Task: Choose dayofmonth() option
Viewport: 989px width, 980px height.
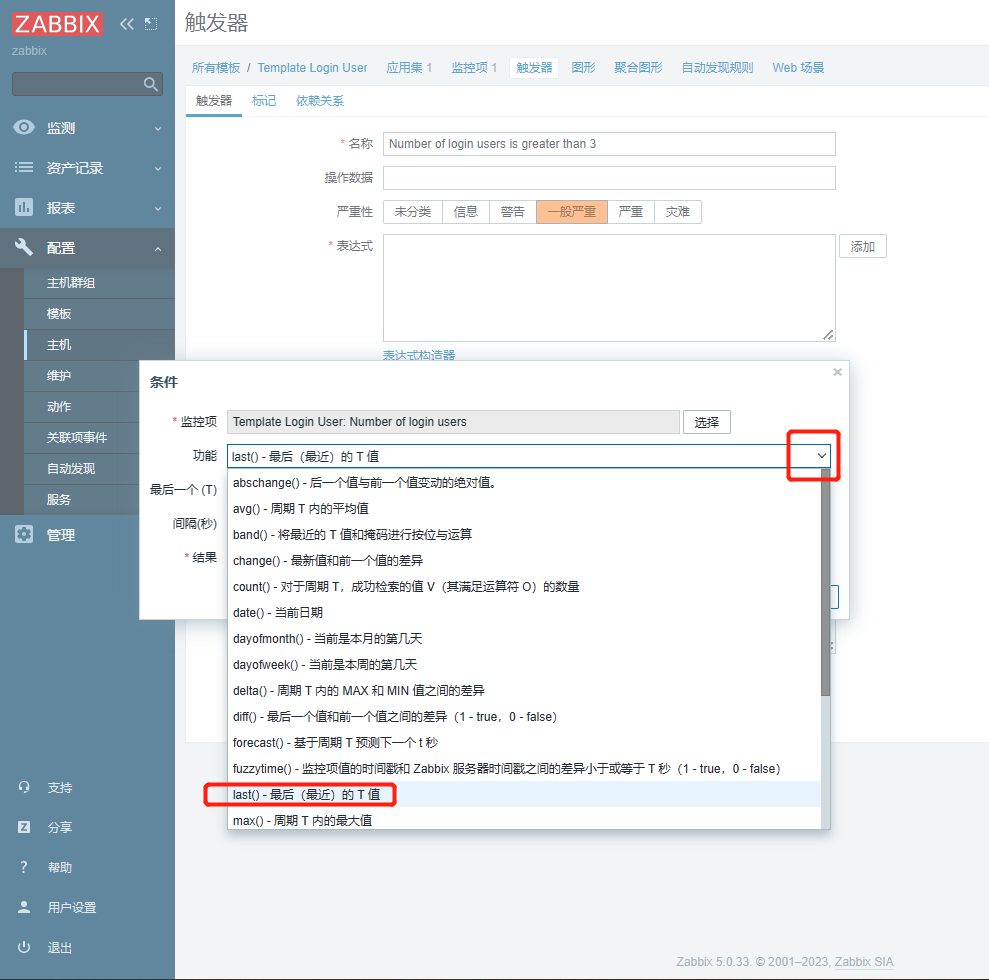Action: [x=524, y=638]
